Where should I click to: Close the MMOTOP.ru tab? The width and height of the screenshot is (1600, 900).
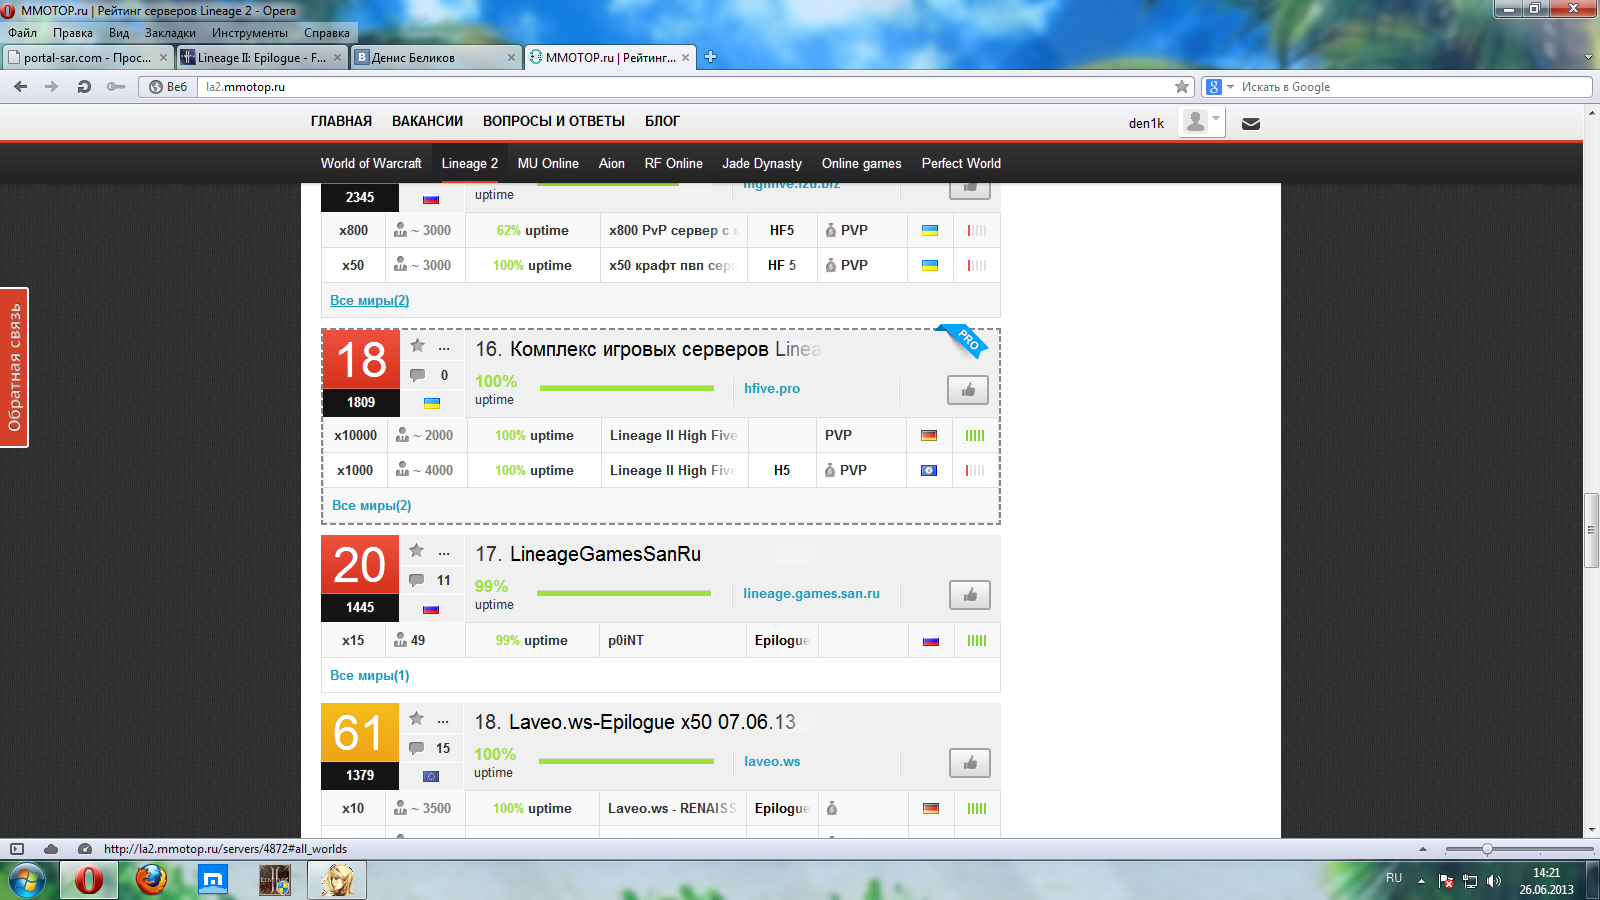pos(685,58)
